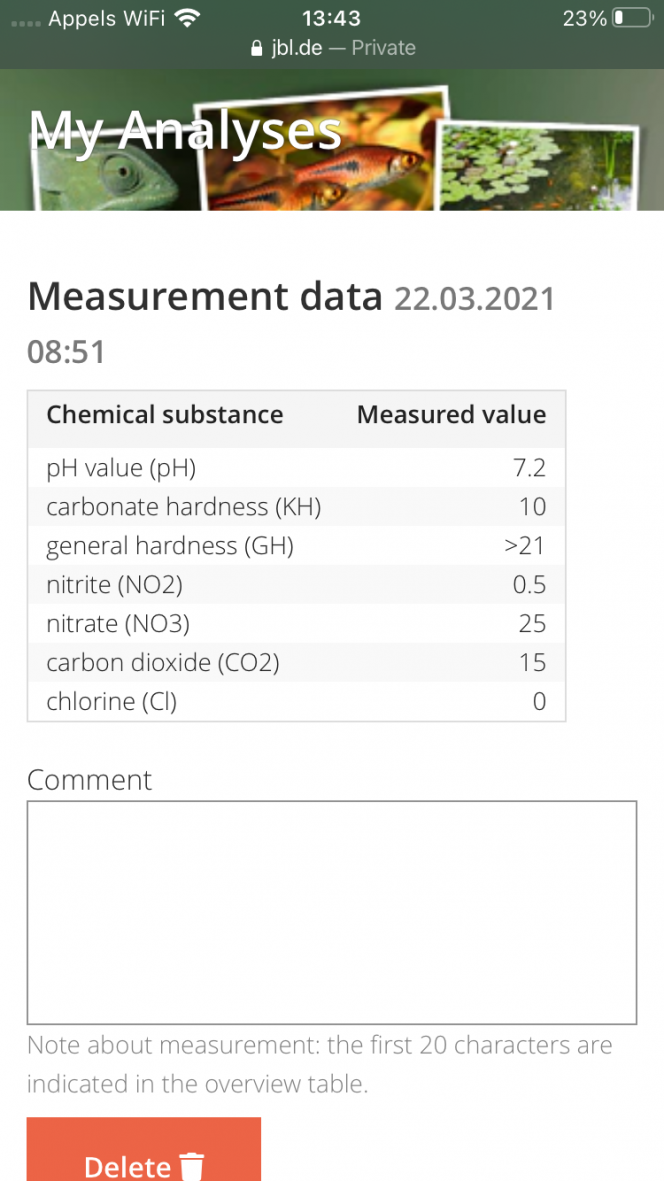Select the nitrite (NO2) row
Image resolution: width=664 pixels, height=1181 pixels.
(x=297, y=584)
